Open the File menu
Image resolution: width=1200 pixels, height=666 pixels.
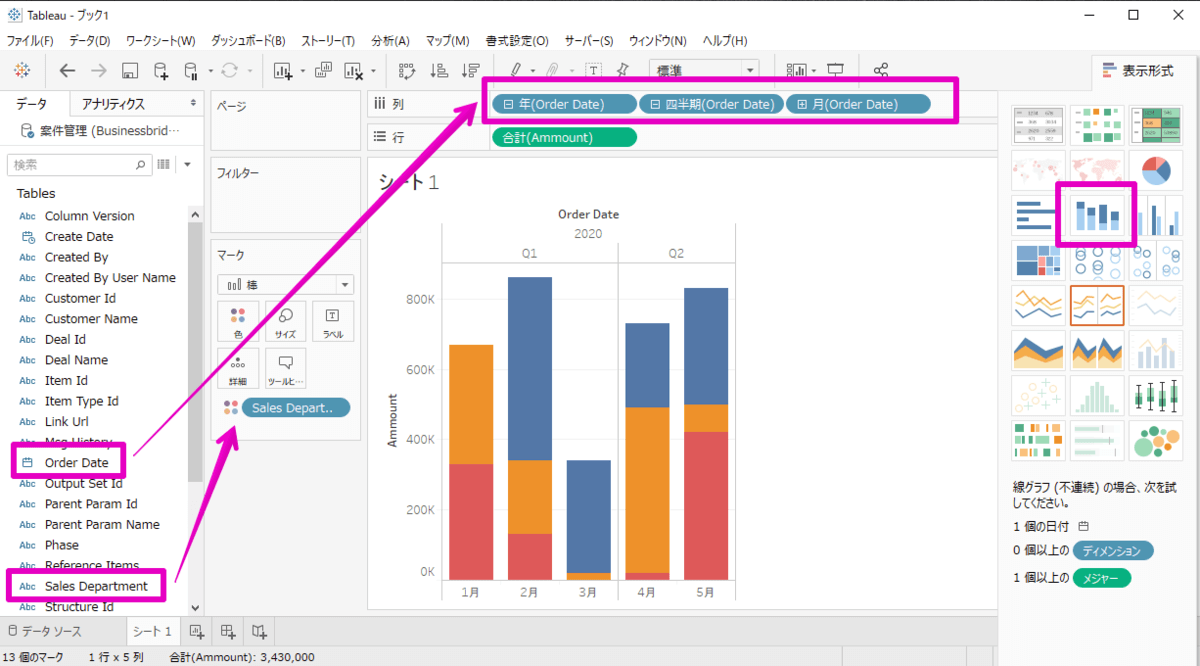click(30, 41)
